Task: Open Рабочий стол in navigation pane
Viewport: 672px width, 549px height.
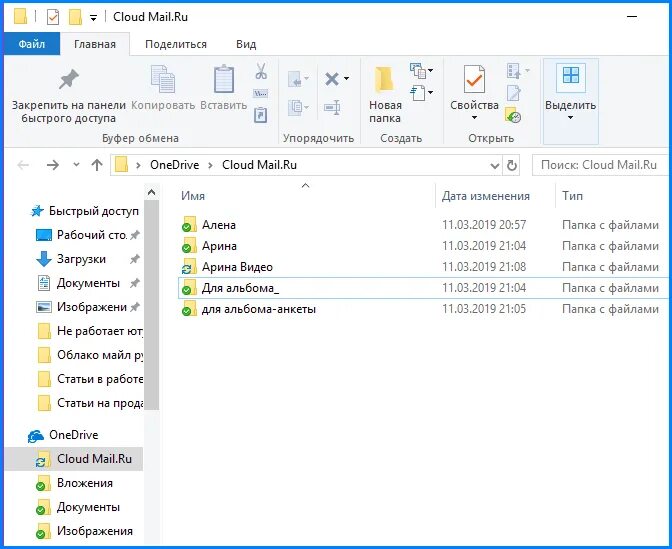Action: point(91,235)
